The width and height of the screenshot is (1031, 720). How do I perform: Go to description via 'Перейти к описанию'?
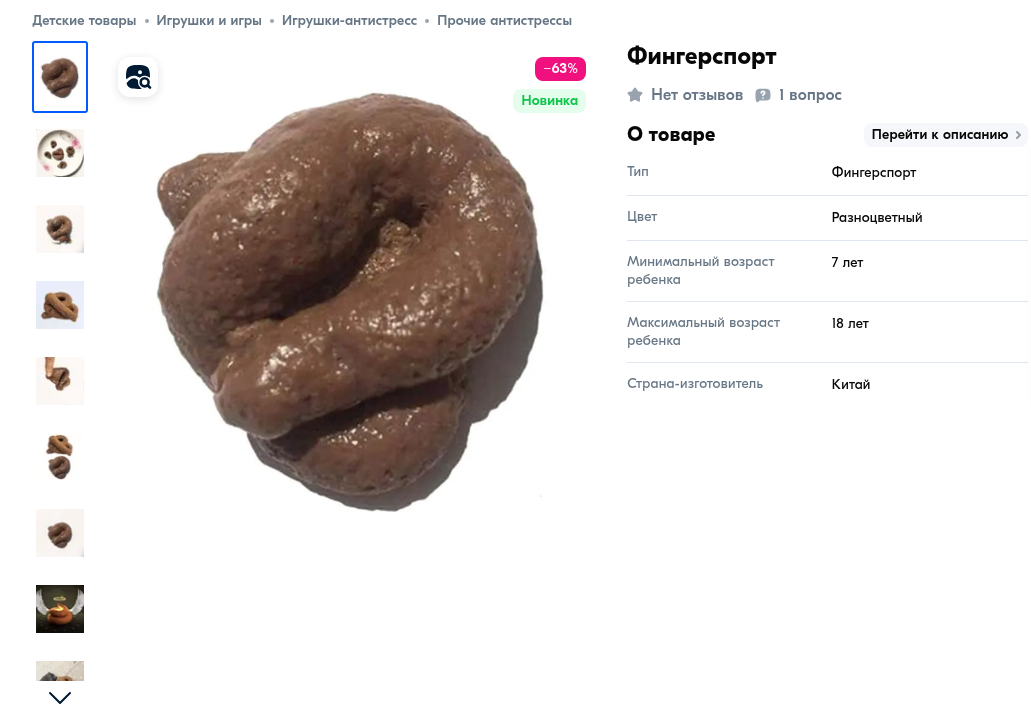click(946, 135)
